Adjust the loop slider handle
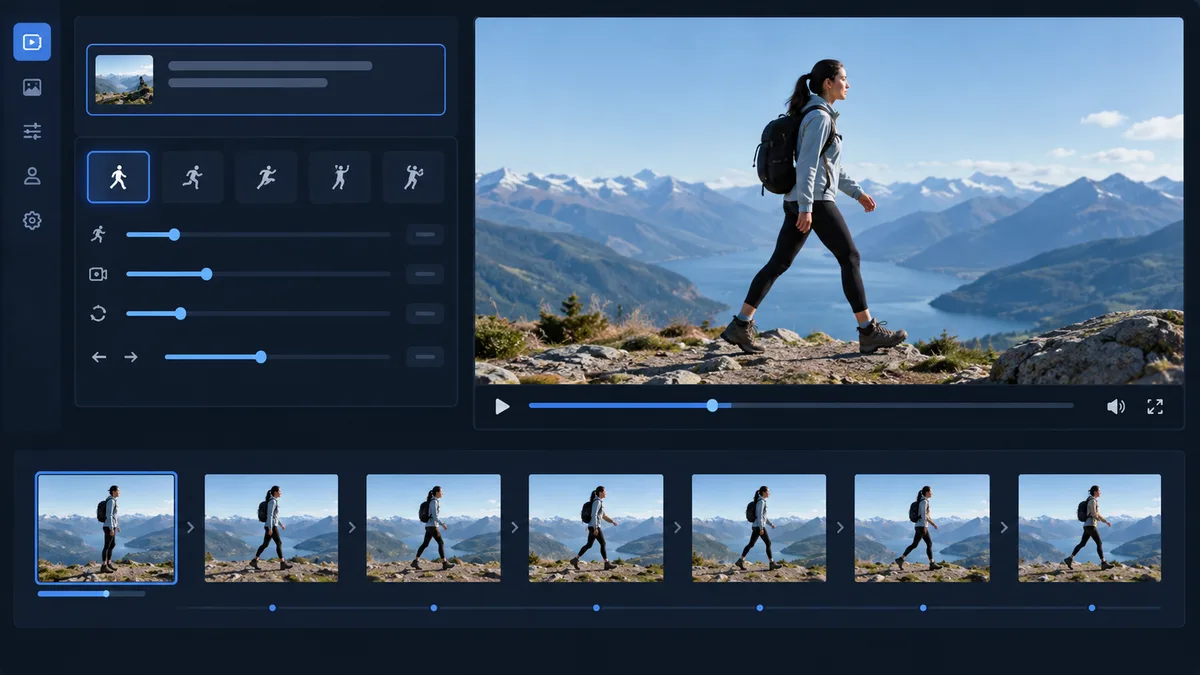This screenshot has height=675, width=1200. click(180, 313)
